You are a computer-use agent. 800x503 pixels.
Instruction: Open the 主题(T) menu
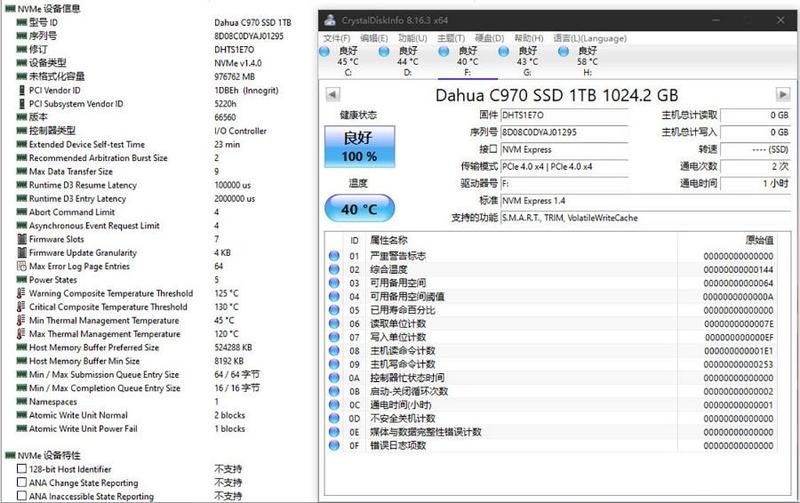tap(451, 38)
